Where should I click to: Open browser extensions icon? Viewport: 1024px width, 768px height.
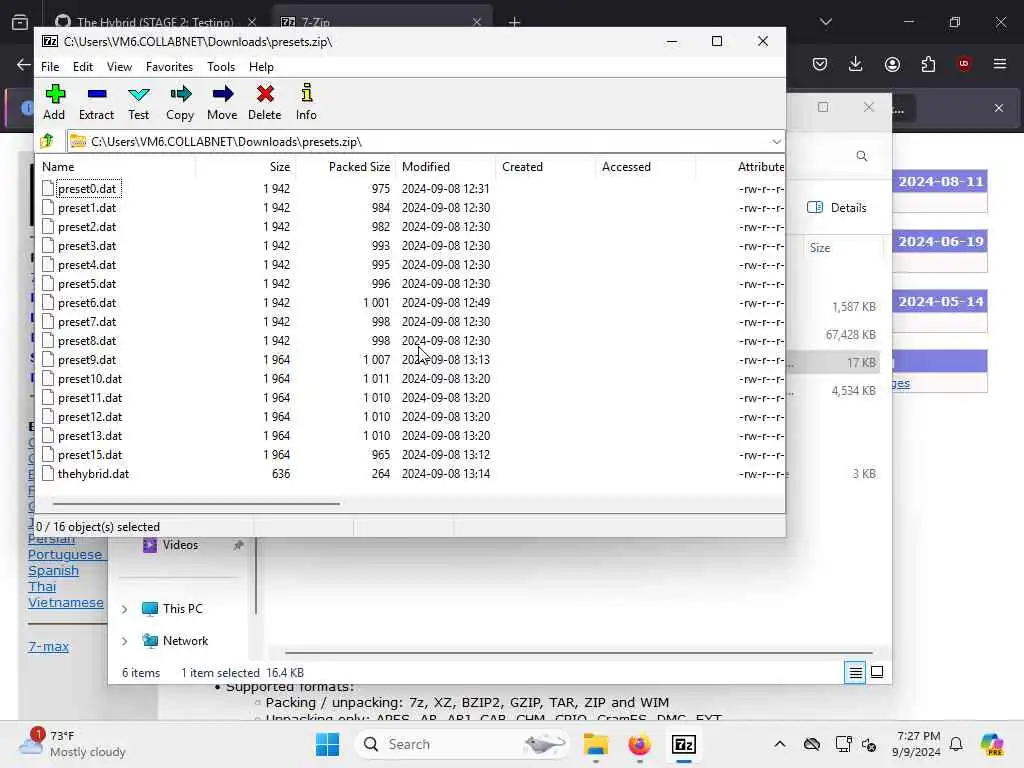click(928, 64)
